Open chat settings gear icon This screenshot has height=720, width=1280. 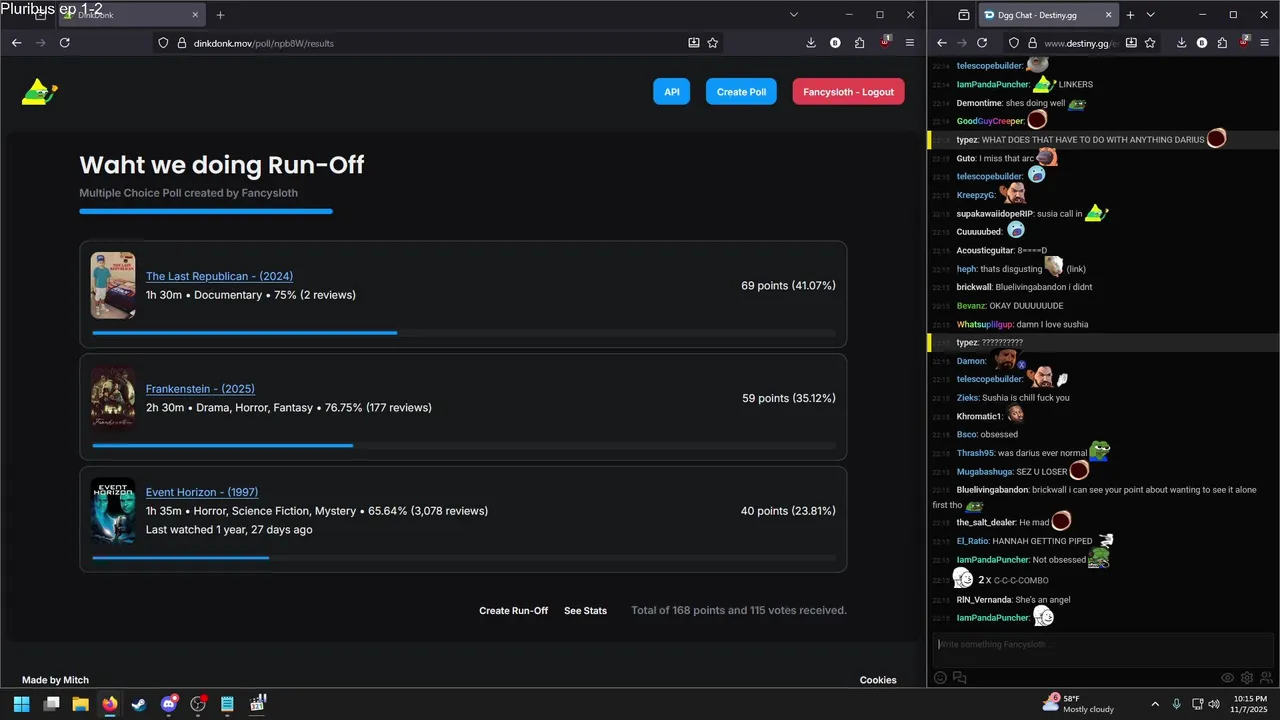point(1247,677)
